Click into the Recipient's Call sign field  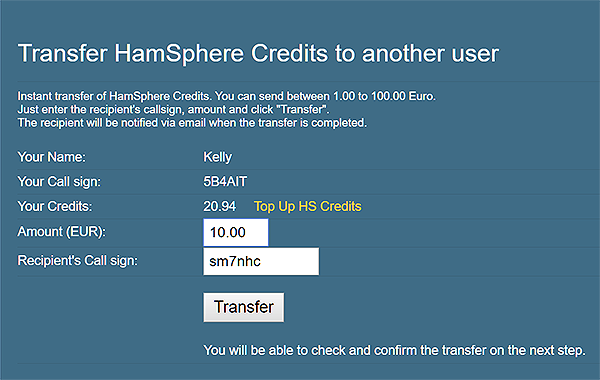pyautogui.click(x=261, y=261)
